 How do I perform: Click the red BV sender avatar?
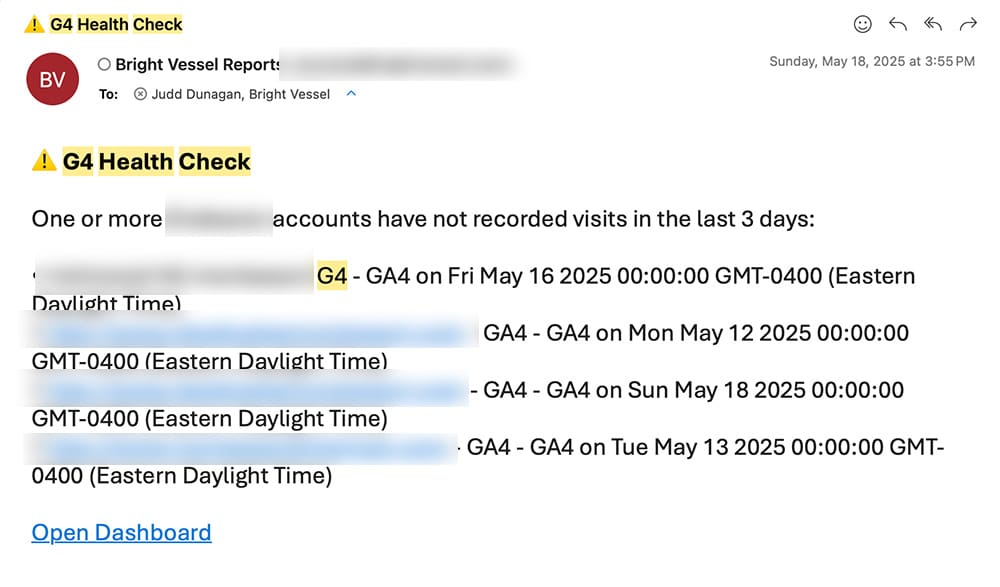(x=52, y=79)
